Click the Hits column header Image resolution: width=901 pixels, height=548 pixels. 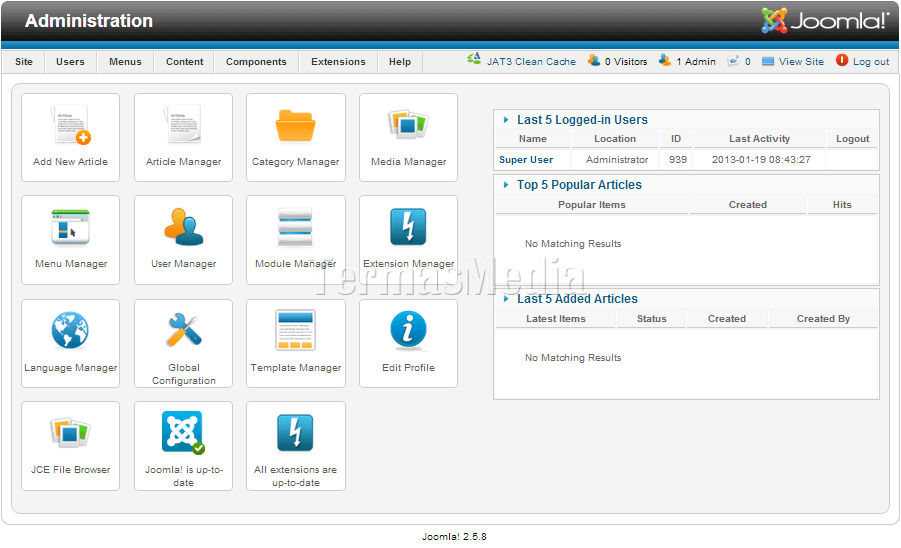[842, 205]
